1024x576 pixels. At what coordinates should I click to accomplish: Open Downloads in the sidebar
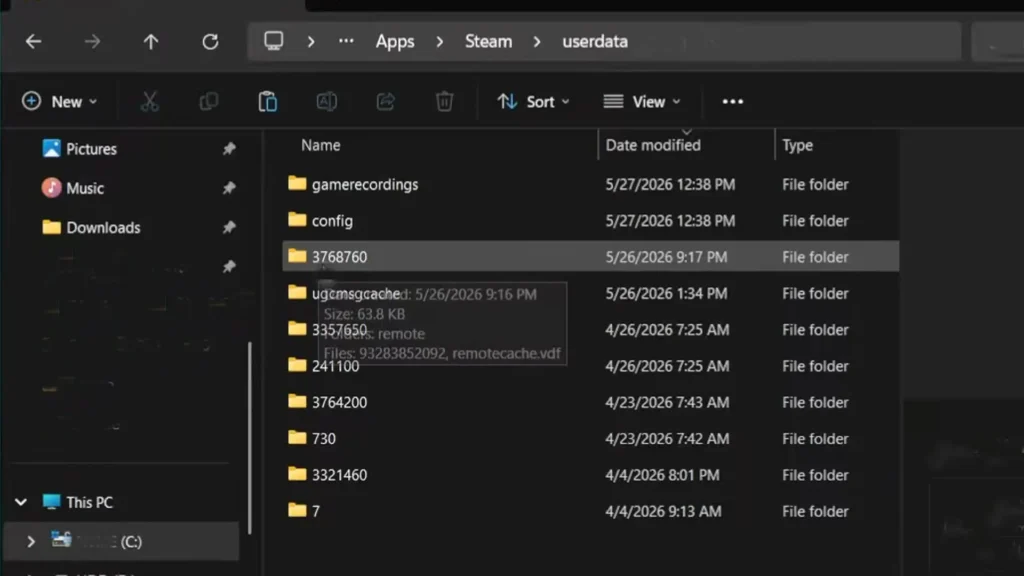point(103,227)
